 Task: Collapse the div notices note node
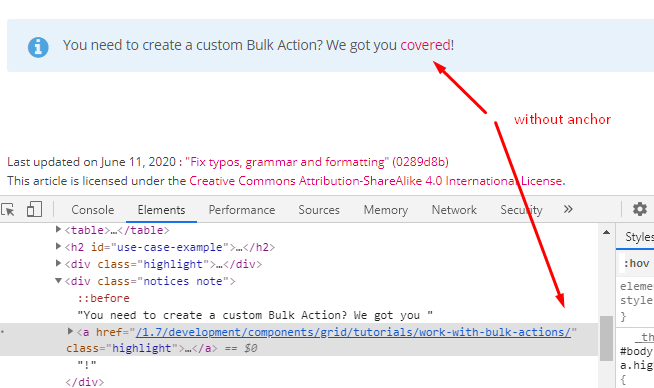58,280
